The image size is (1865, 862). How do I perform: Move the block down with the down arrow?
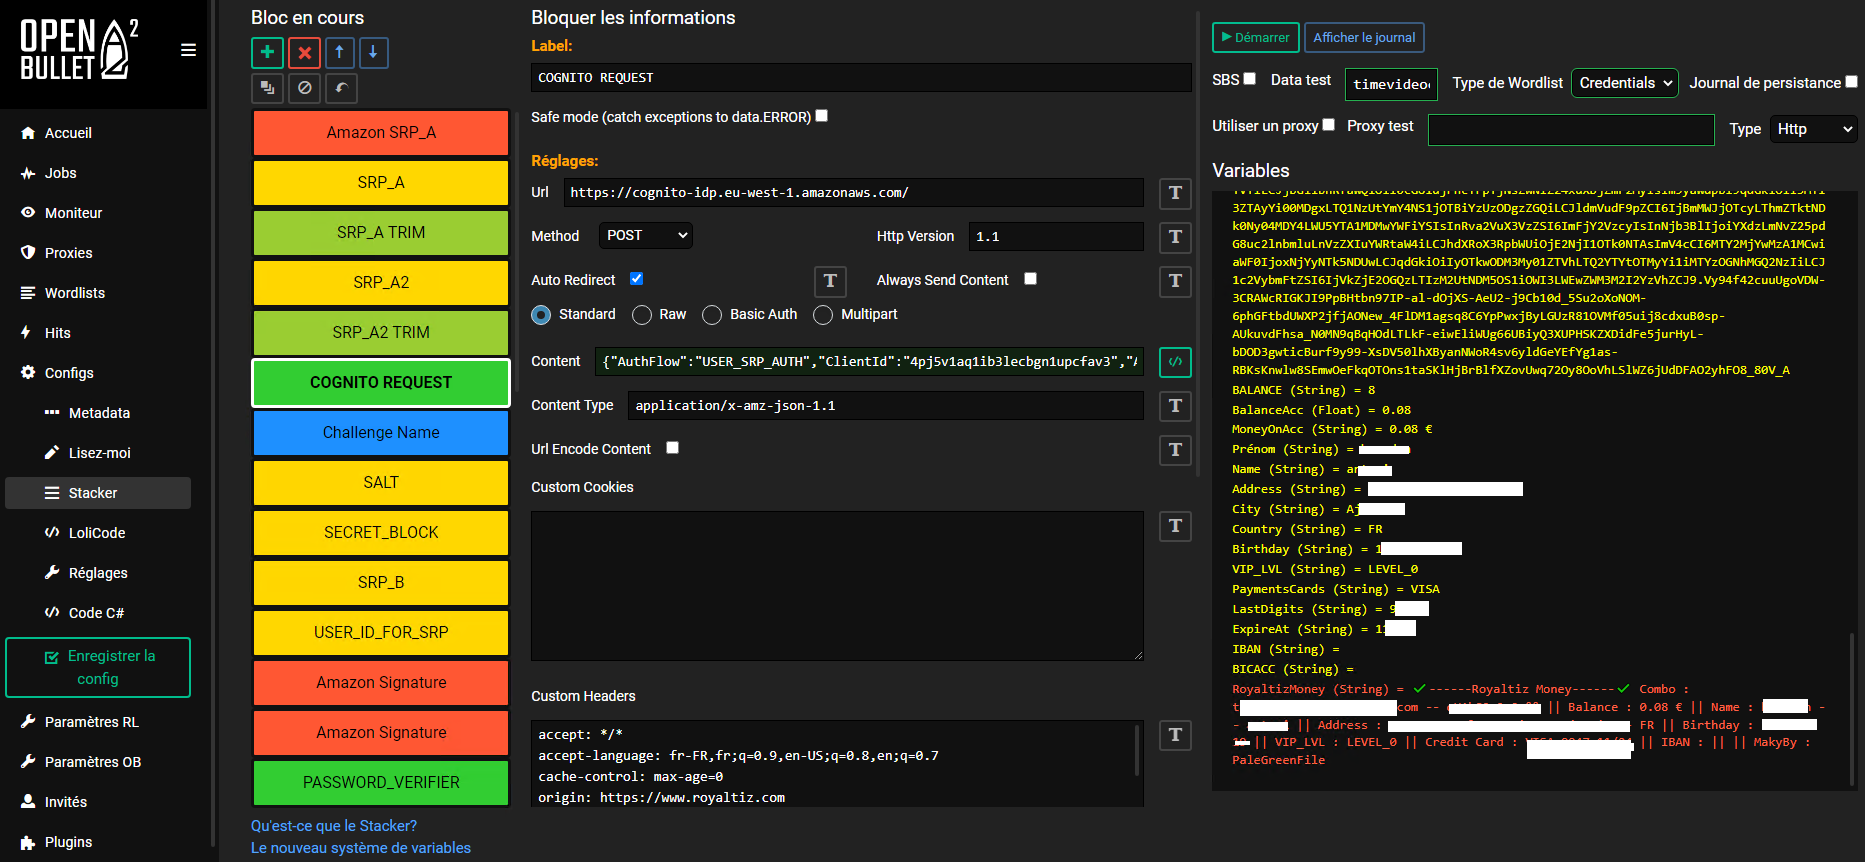click(373, 52)
